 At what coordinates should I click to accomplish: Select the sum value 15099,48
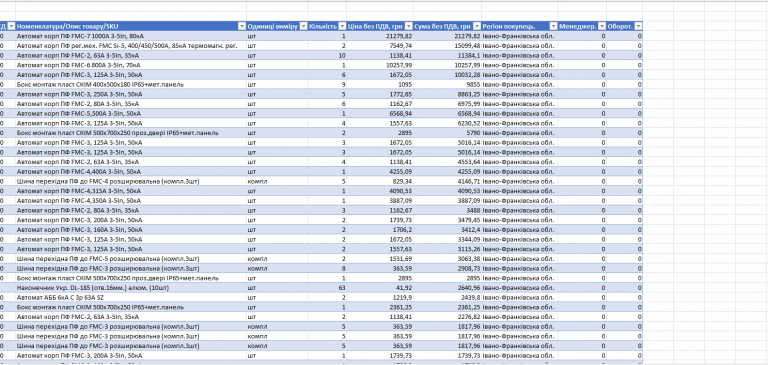click(447, 46)
